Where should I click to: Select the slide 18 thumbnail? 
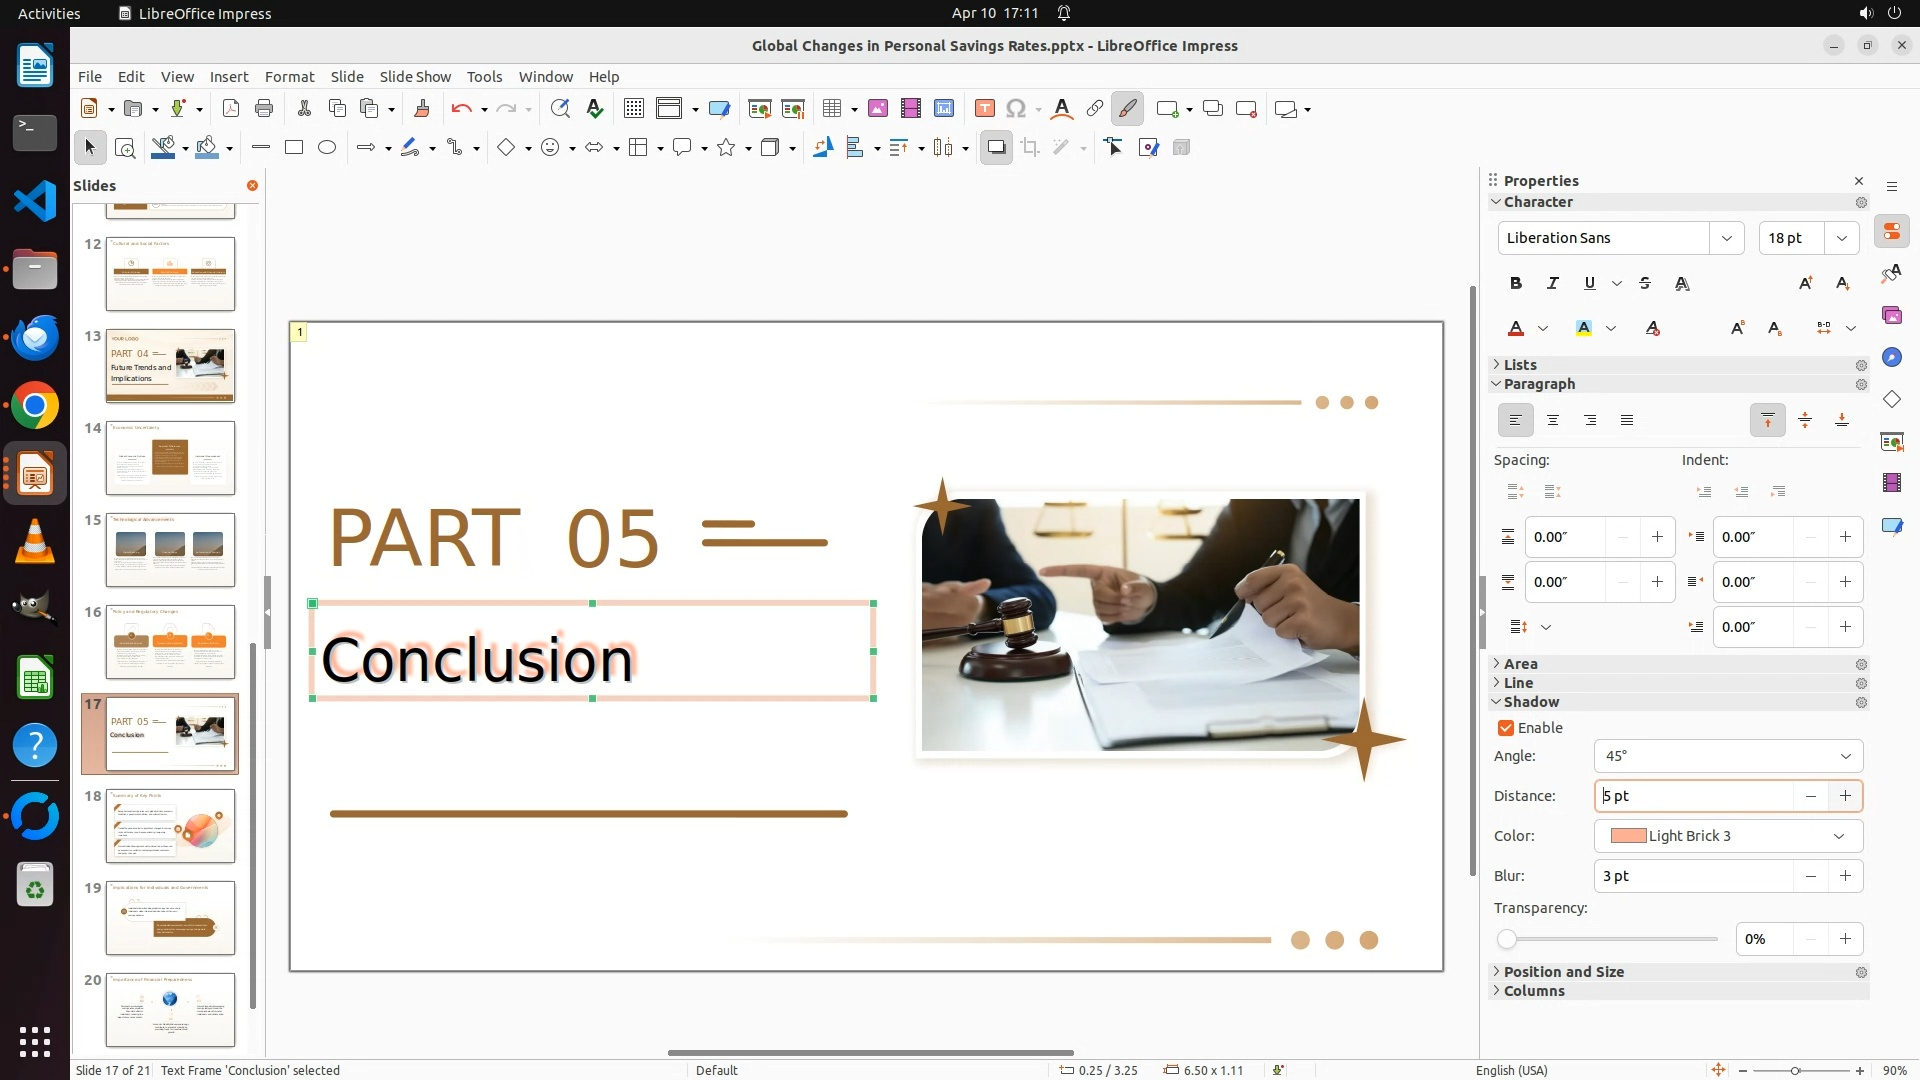[170, 826]
